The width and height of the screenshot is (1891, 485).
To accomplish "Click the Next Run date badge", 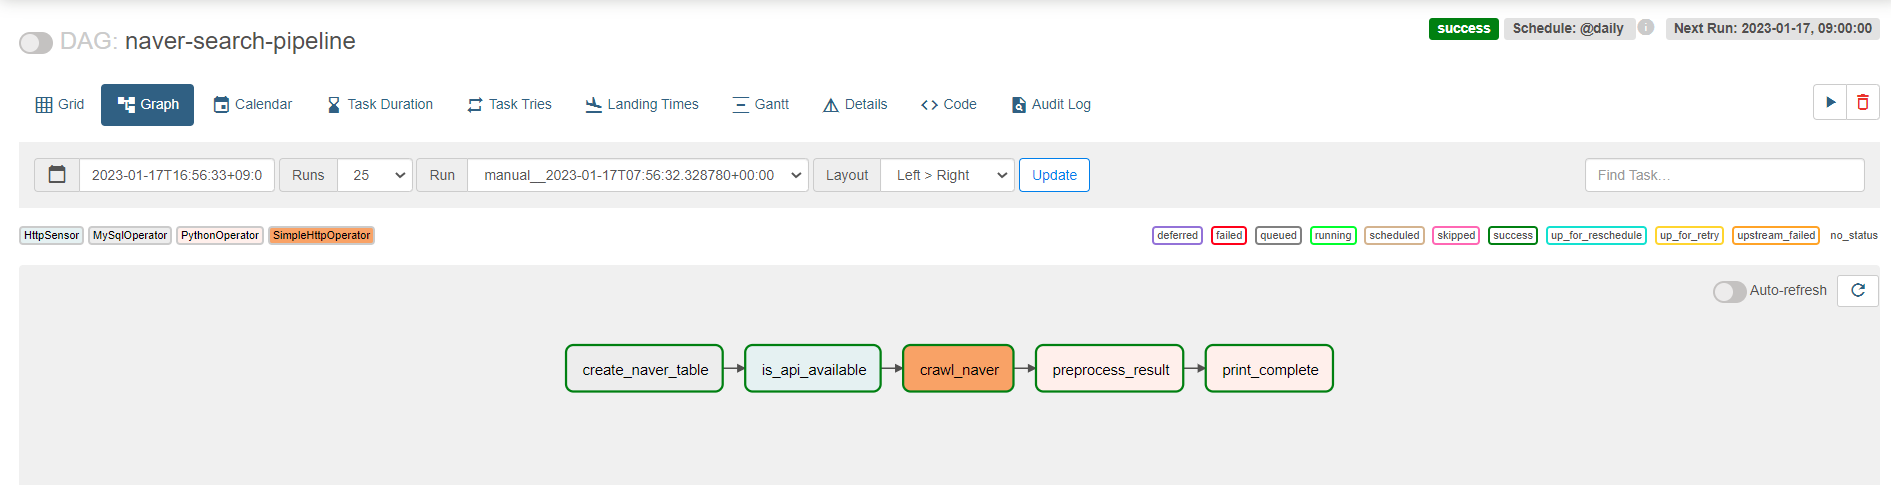I will click(x=1772, y=28).
